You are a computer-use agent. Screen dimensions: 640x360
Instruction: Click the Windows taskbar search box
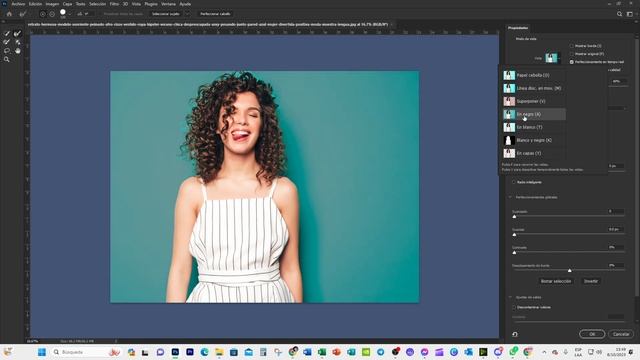87,352
